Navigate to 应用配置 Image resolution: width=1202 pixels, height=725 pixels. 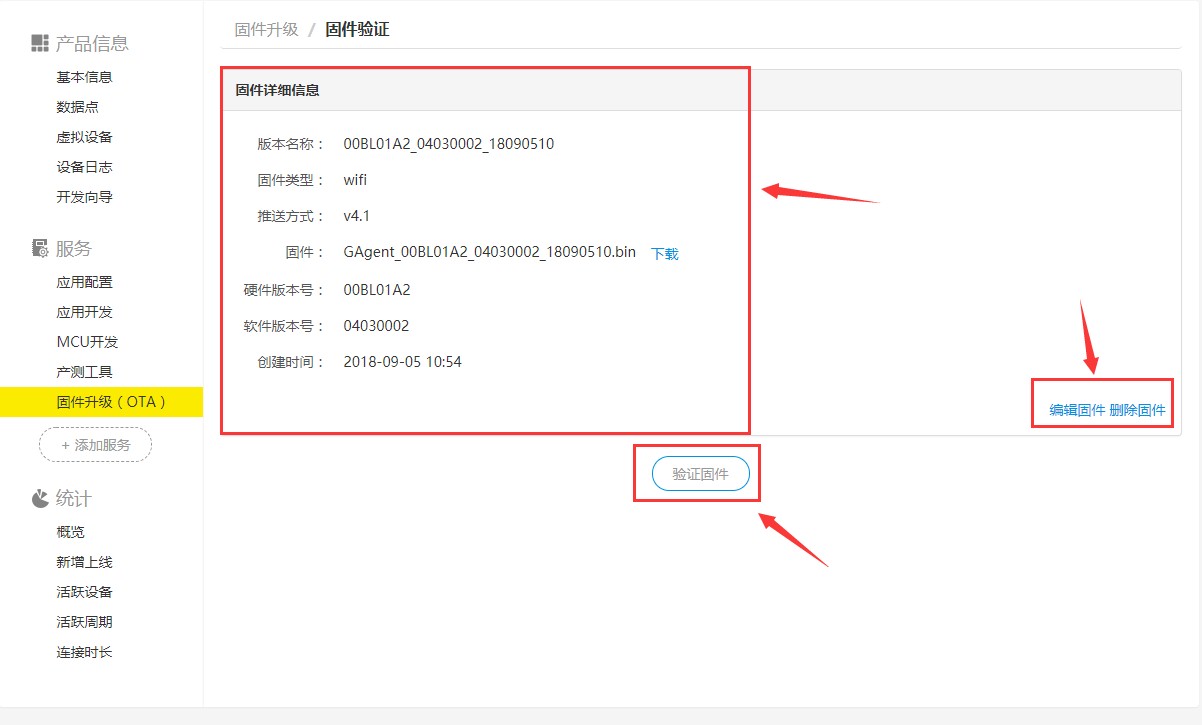coord(84,282)
